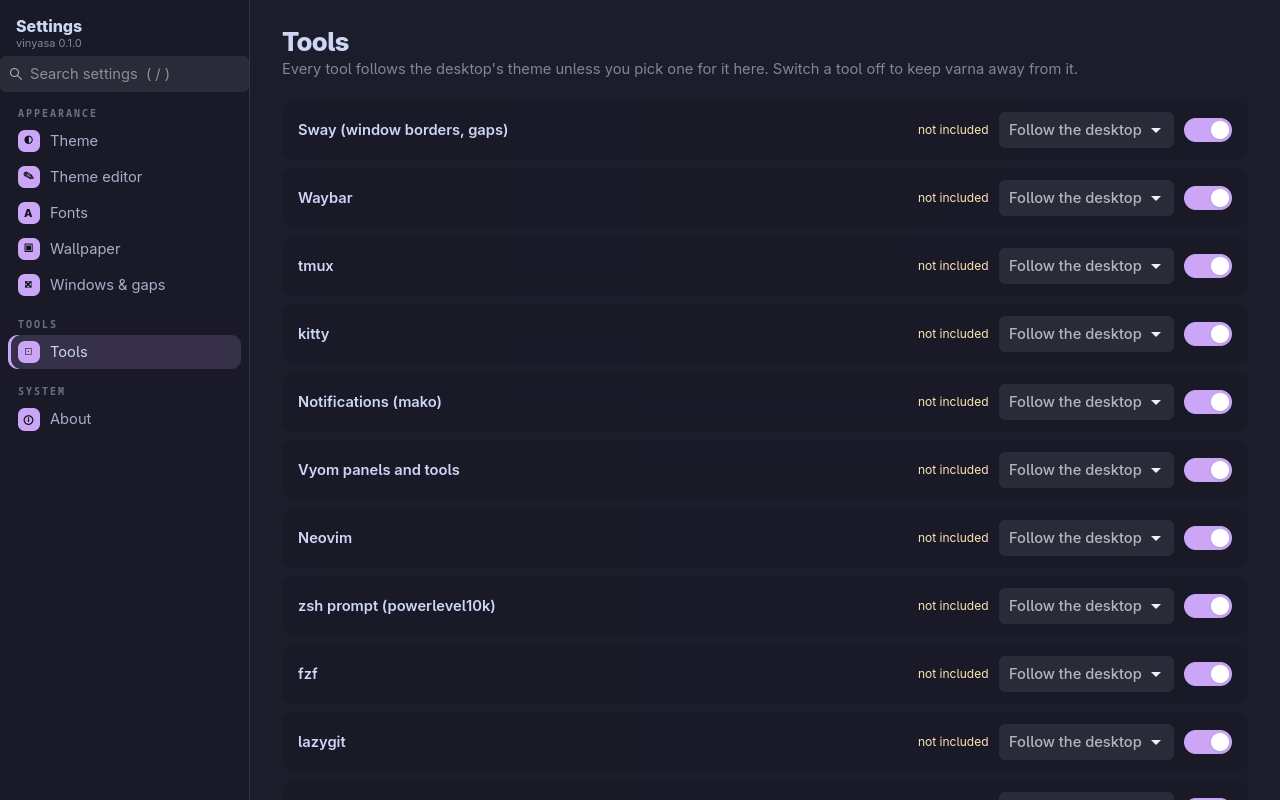Screen dimensions: 1280x800
Task: Click the Windows & gaps icon
Action: 29,285
